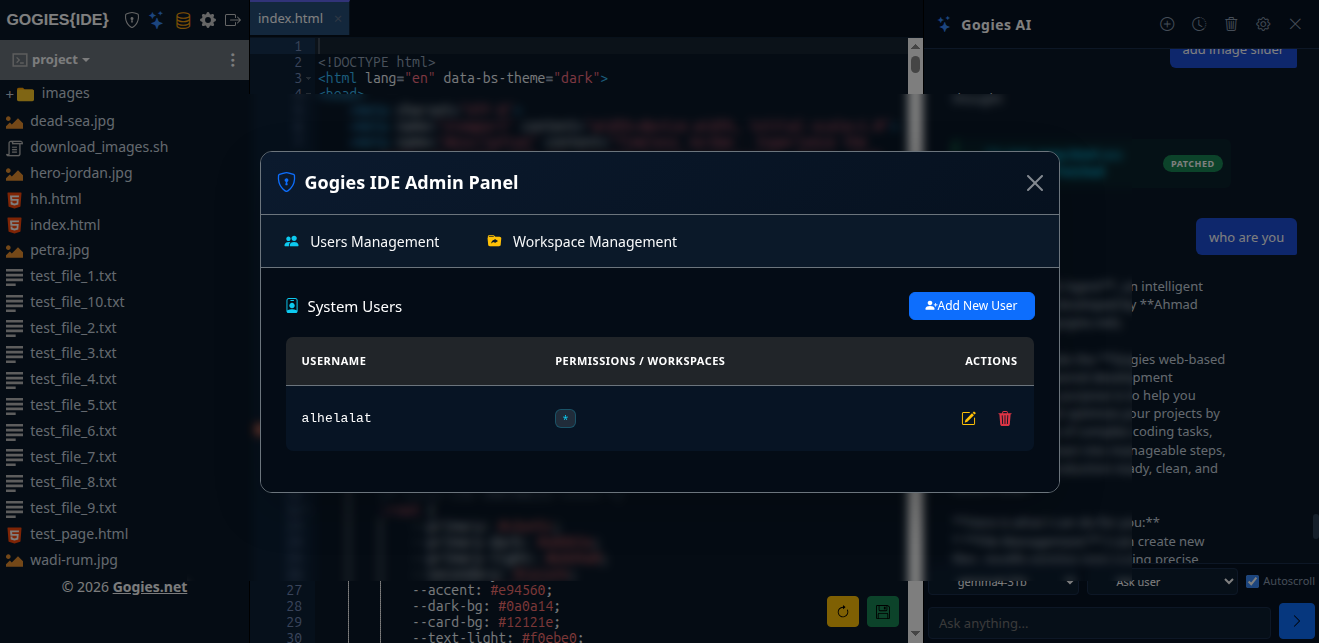
Task: Close the Admin Panel dialog
Action: coord(1035,183)
